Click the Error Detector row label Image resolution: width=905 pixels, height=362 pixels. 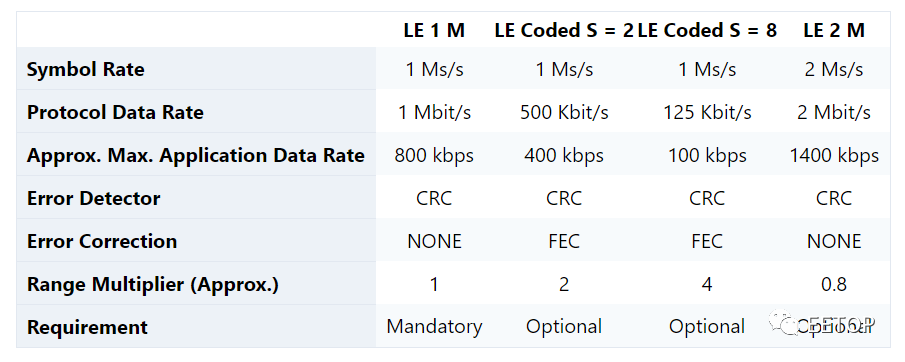94,198
